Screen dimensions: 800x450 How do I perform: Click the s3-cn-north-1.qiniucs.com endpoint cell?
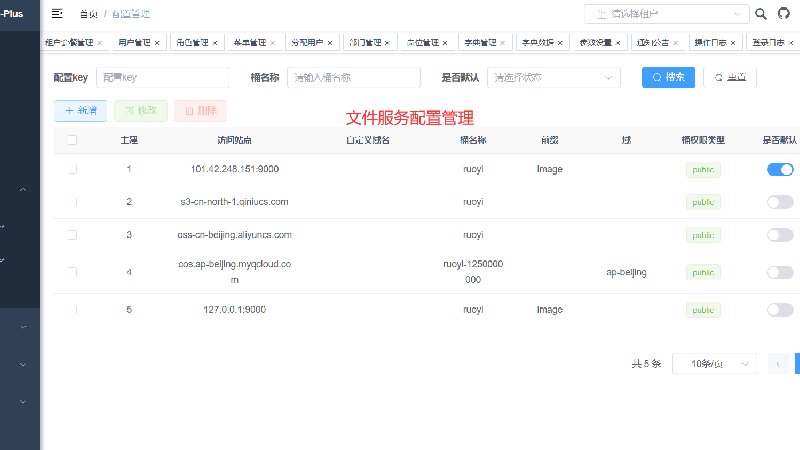coord(235,202)
